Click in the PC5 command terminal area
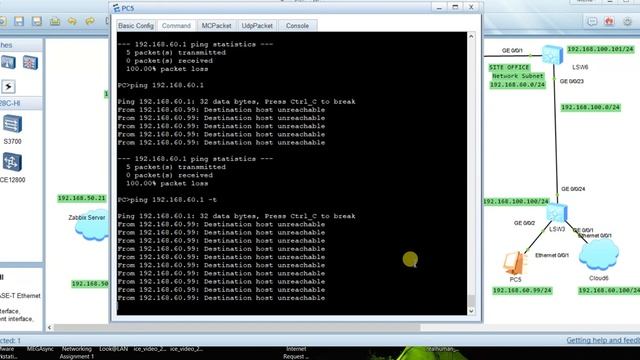This screenshot has height=360, width=640. 291,173
